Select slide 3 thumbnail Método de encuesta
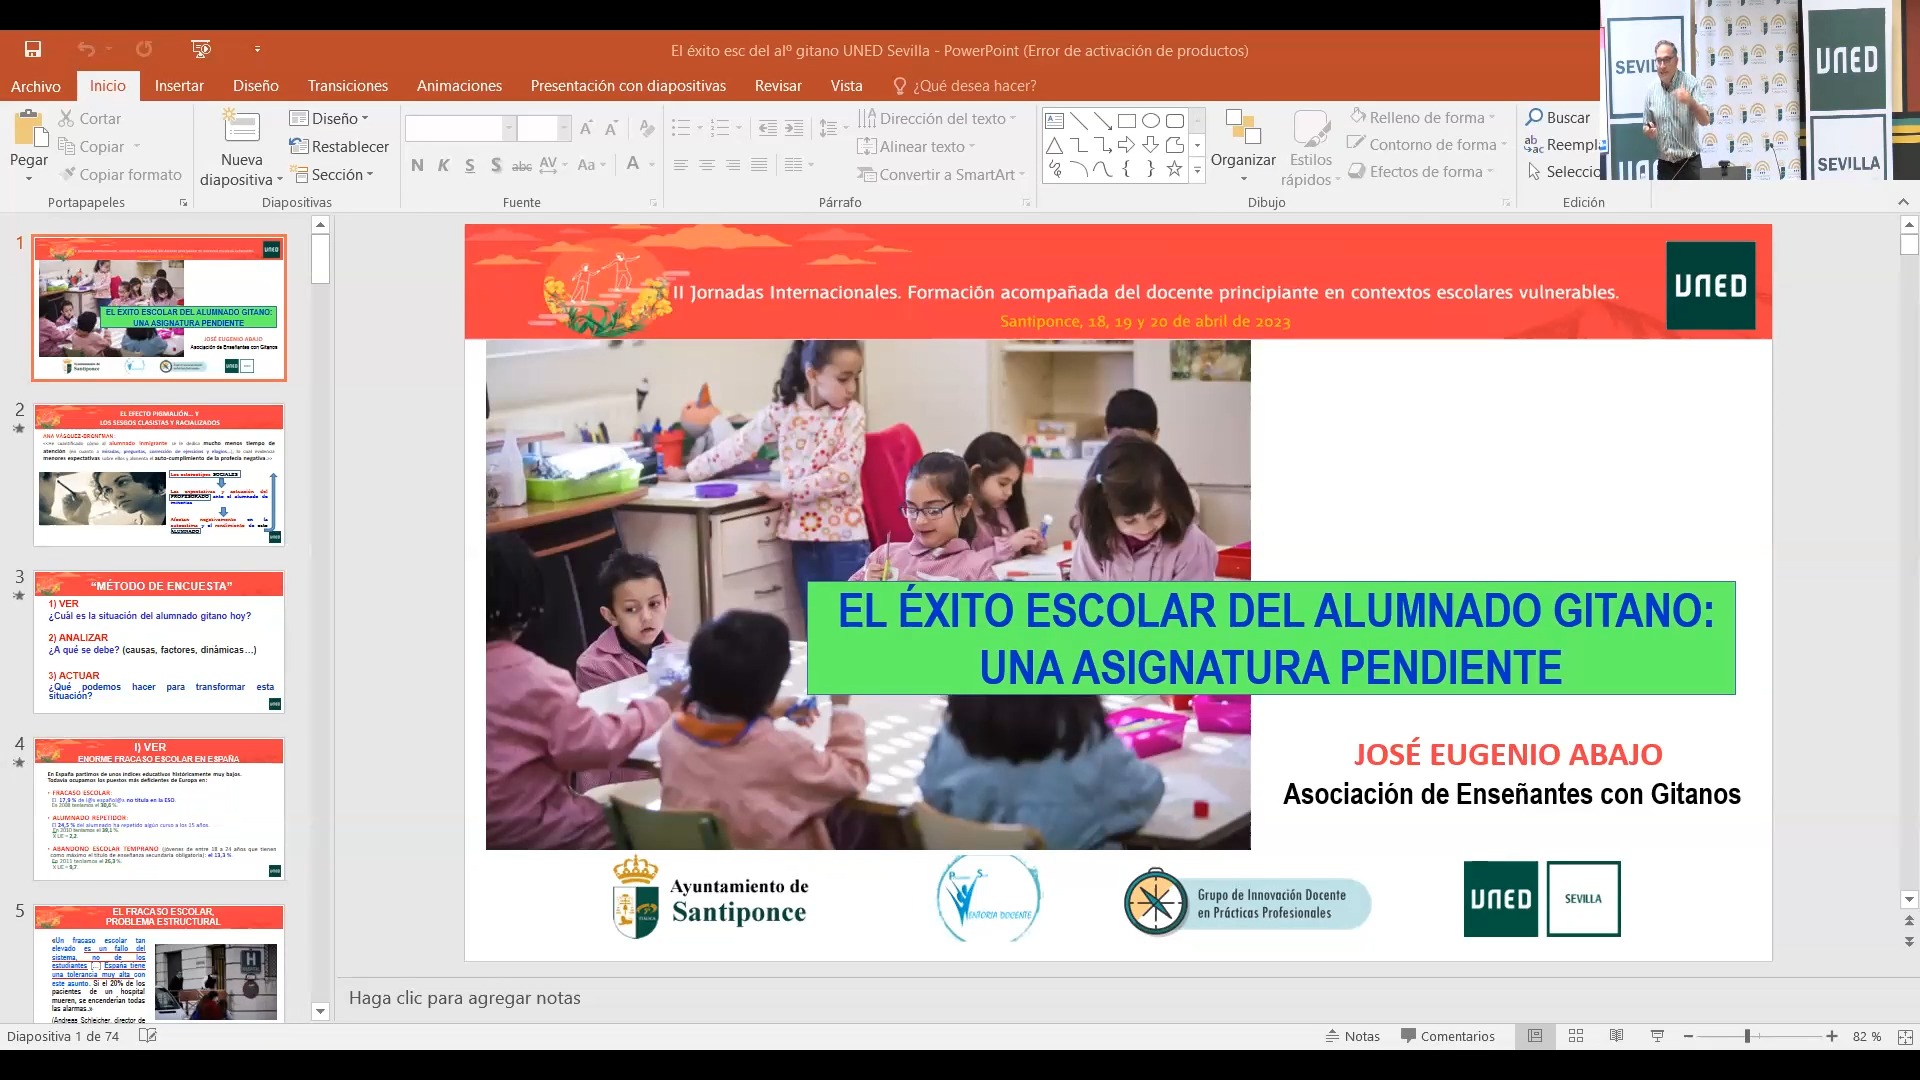Viewport: 1920px width, 1080px height. (x=159, y=642)
